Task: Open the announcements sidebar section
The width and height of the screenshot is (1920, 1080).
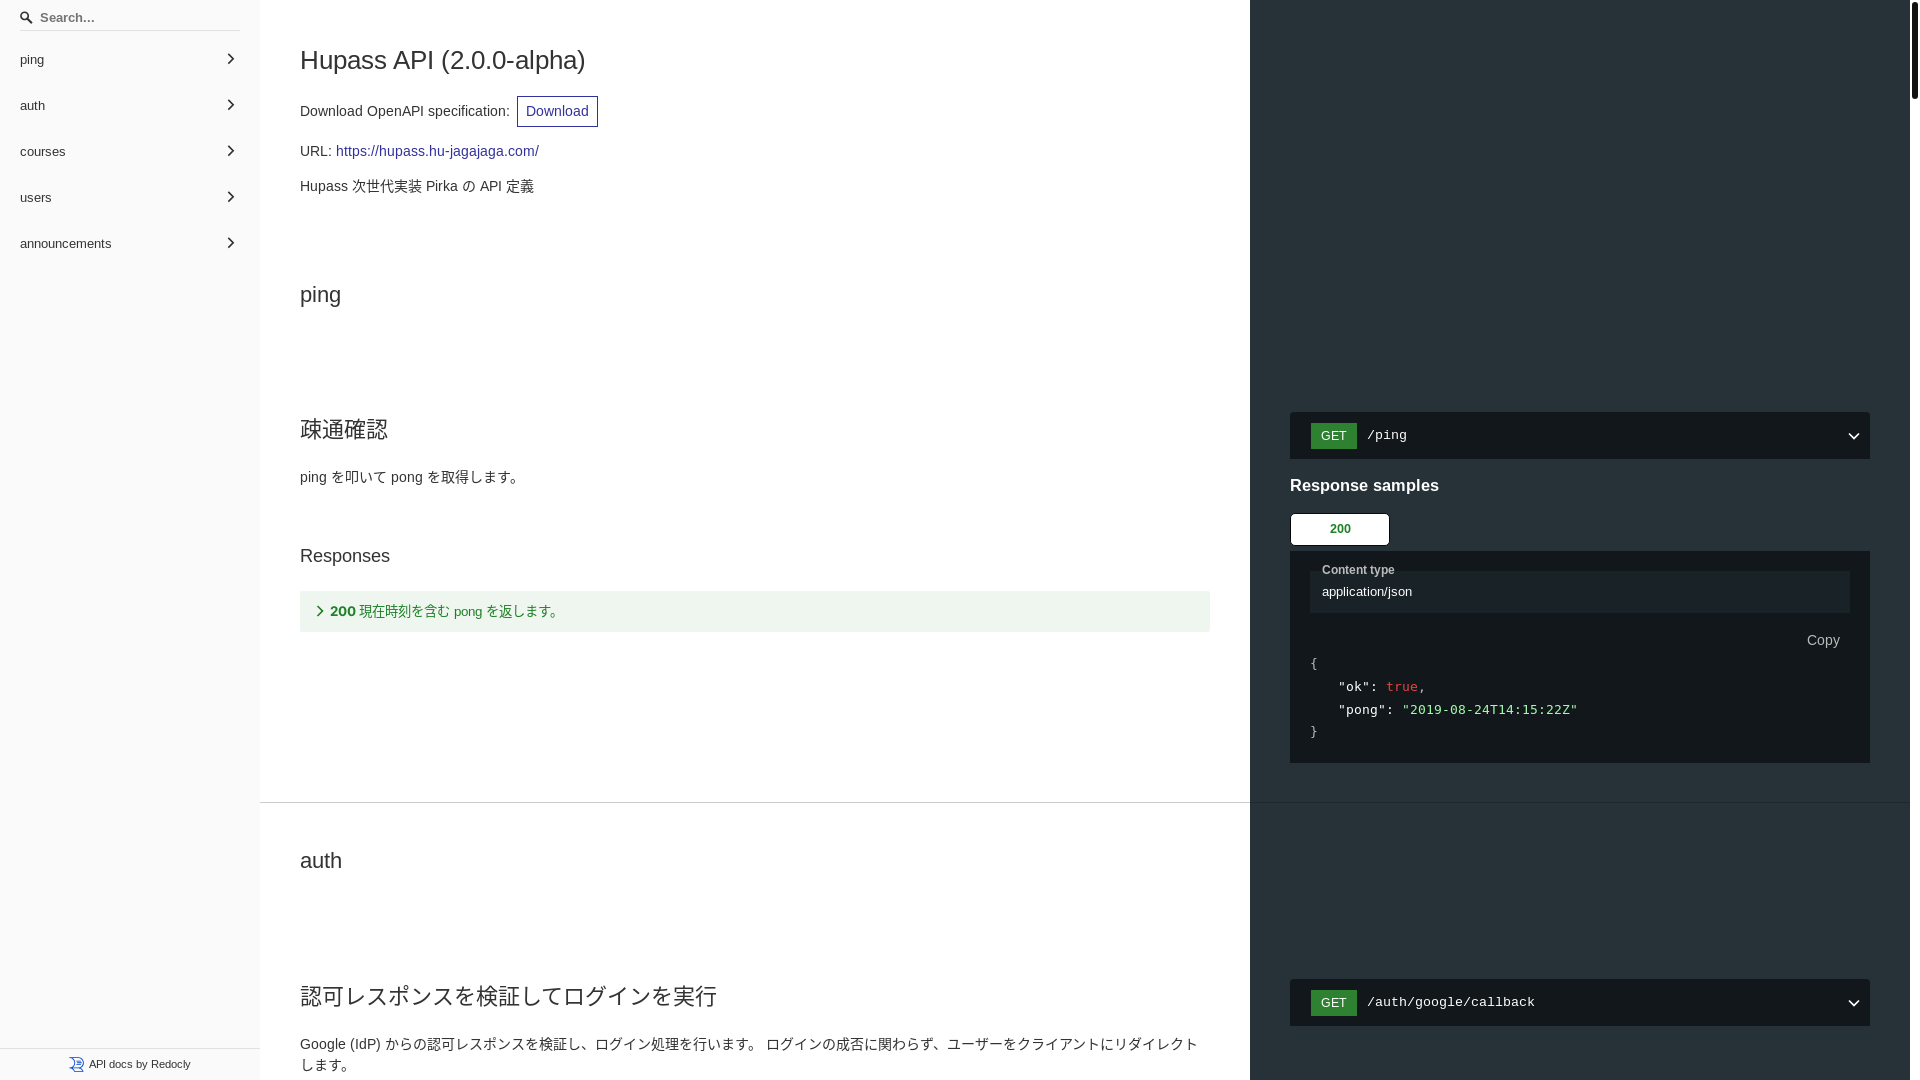Action: (130, 244)
